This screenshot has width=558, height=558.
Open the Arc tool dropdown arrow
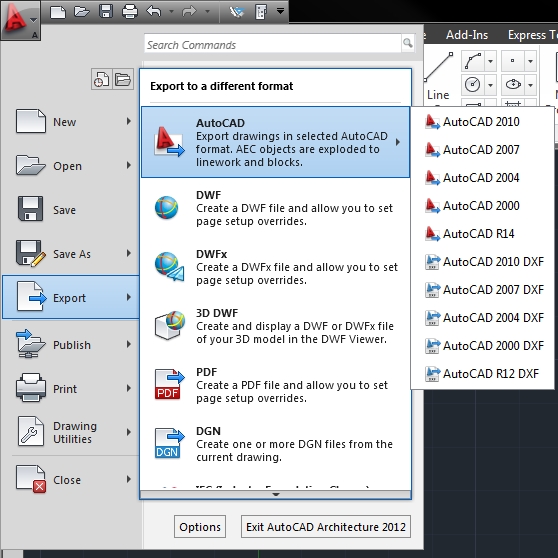pyautogui.click(x=490, y=61)
